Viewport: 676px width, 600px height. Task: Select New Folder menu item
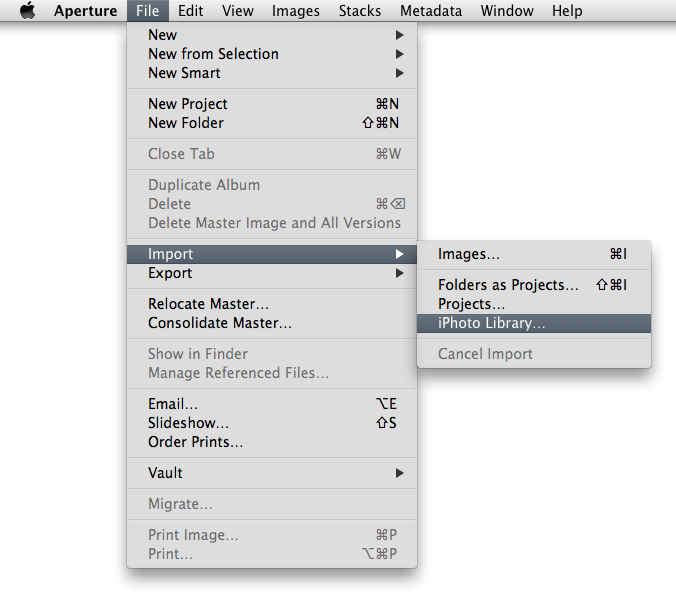tap(186, 123)
